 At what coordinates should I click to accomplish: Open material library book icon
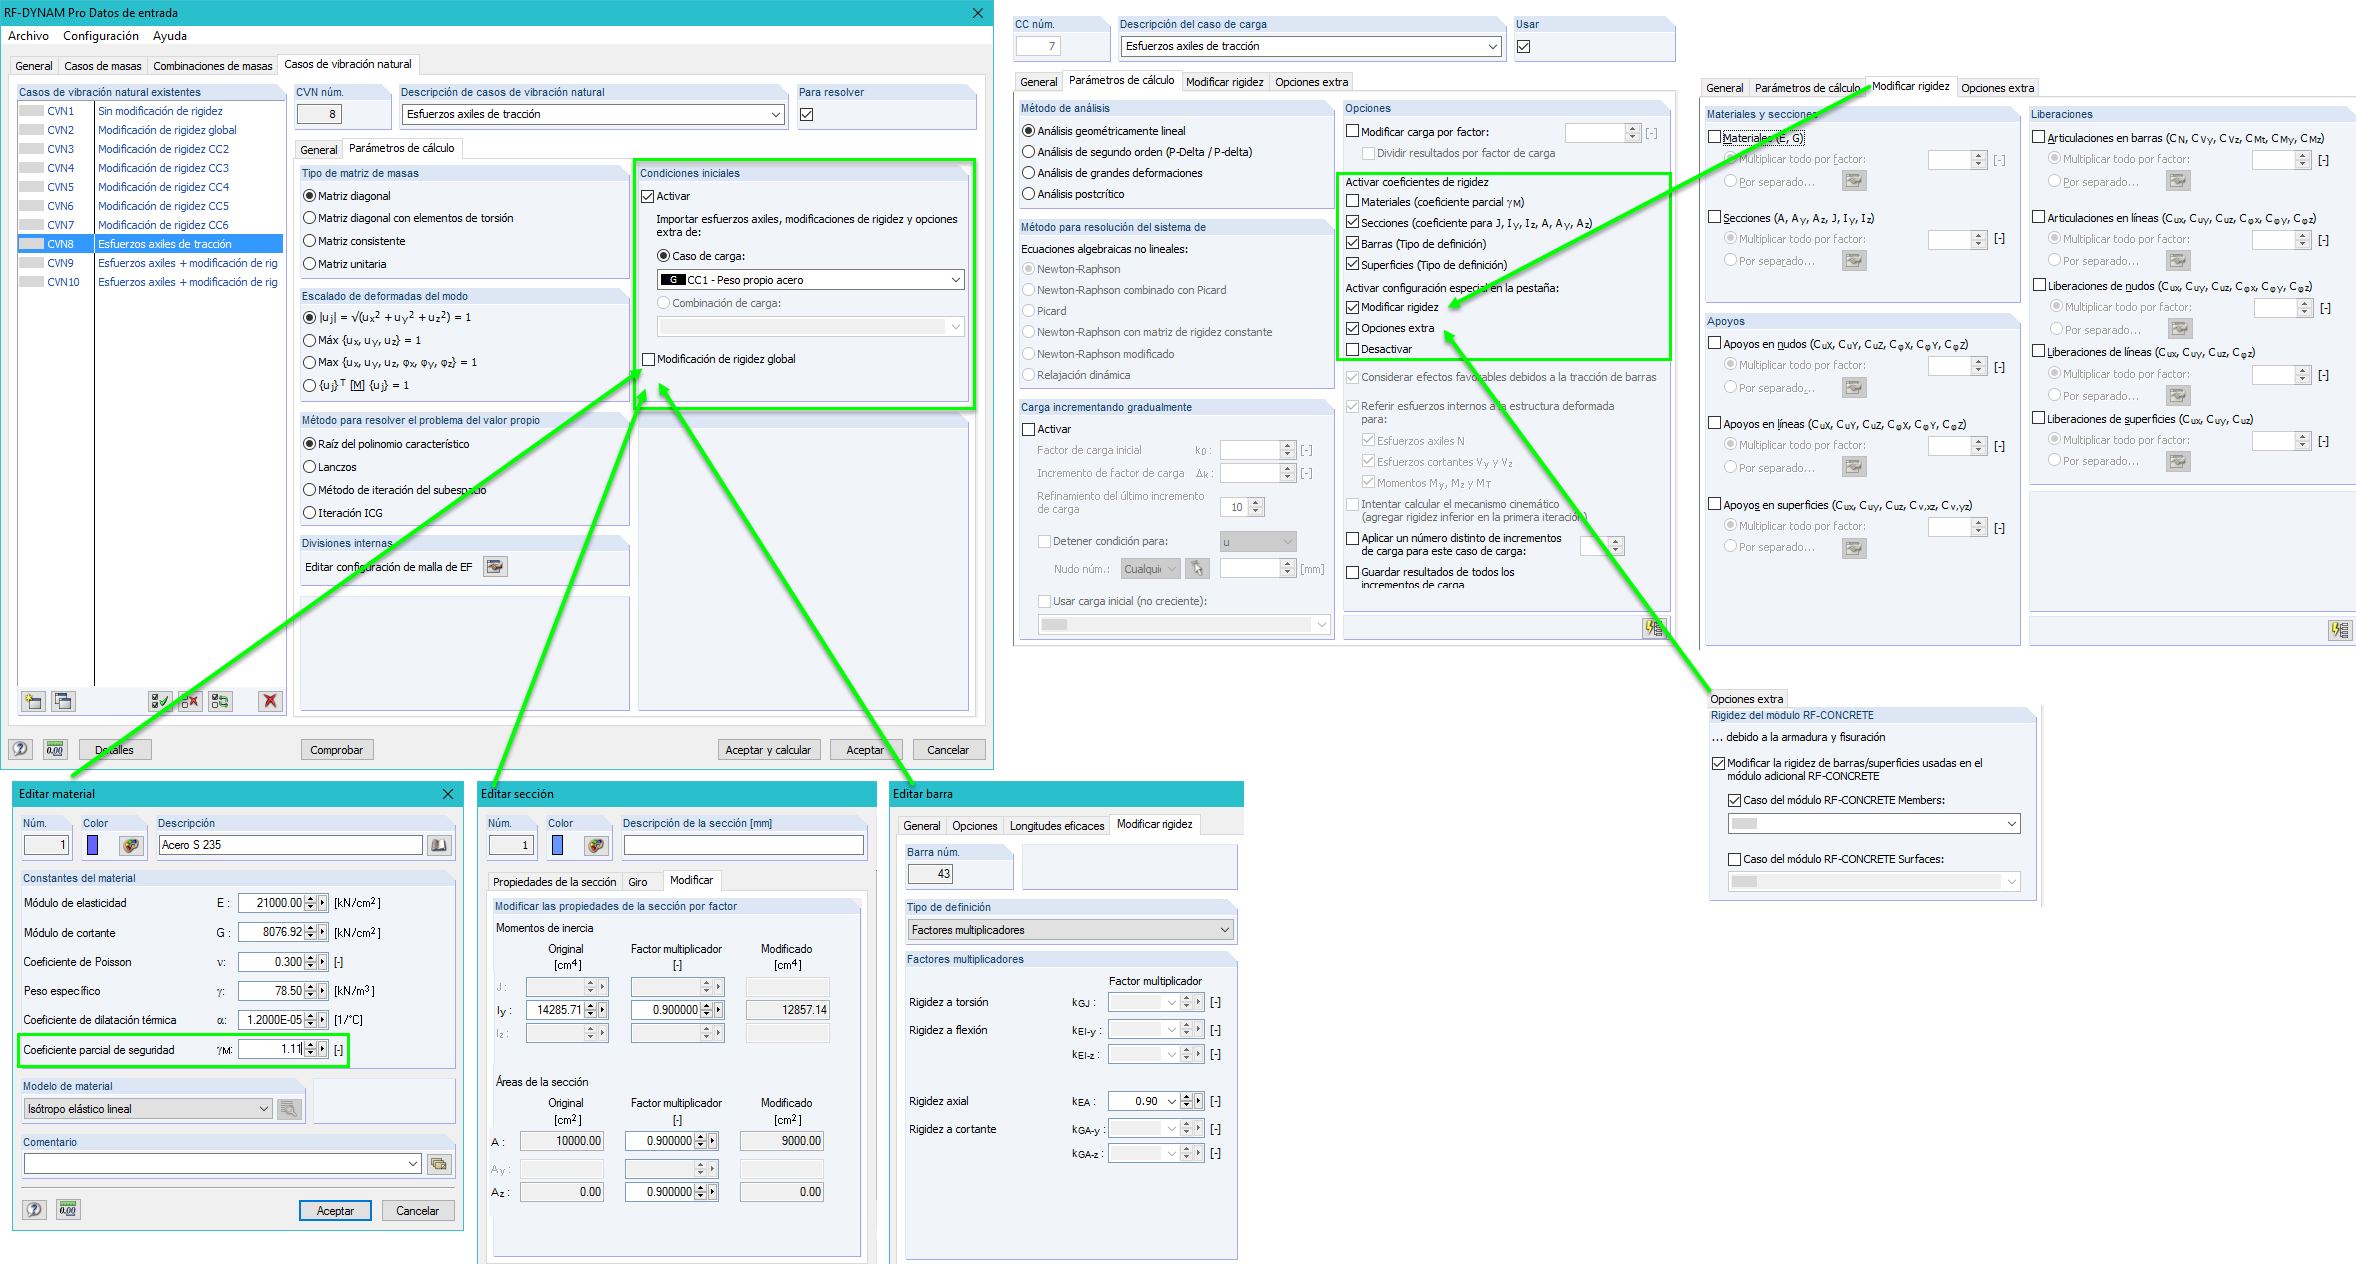439,845
